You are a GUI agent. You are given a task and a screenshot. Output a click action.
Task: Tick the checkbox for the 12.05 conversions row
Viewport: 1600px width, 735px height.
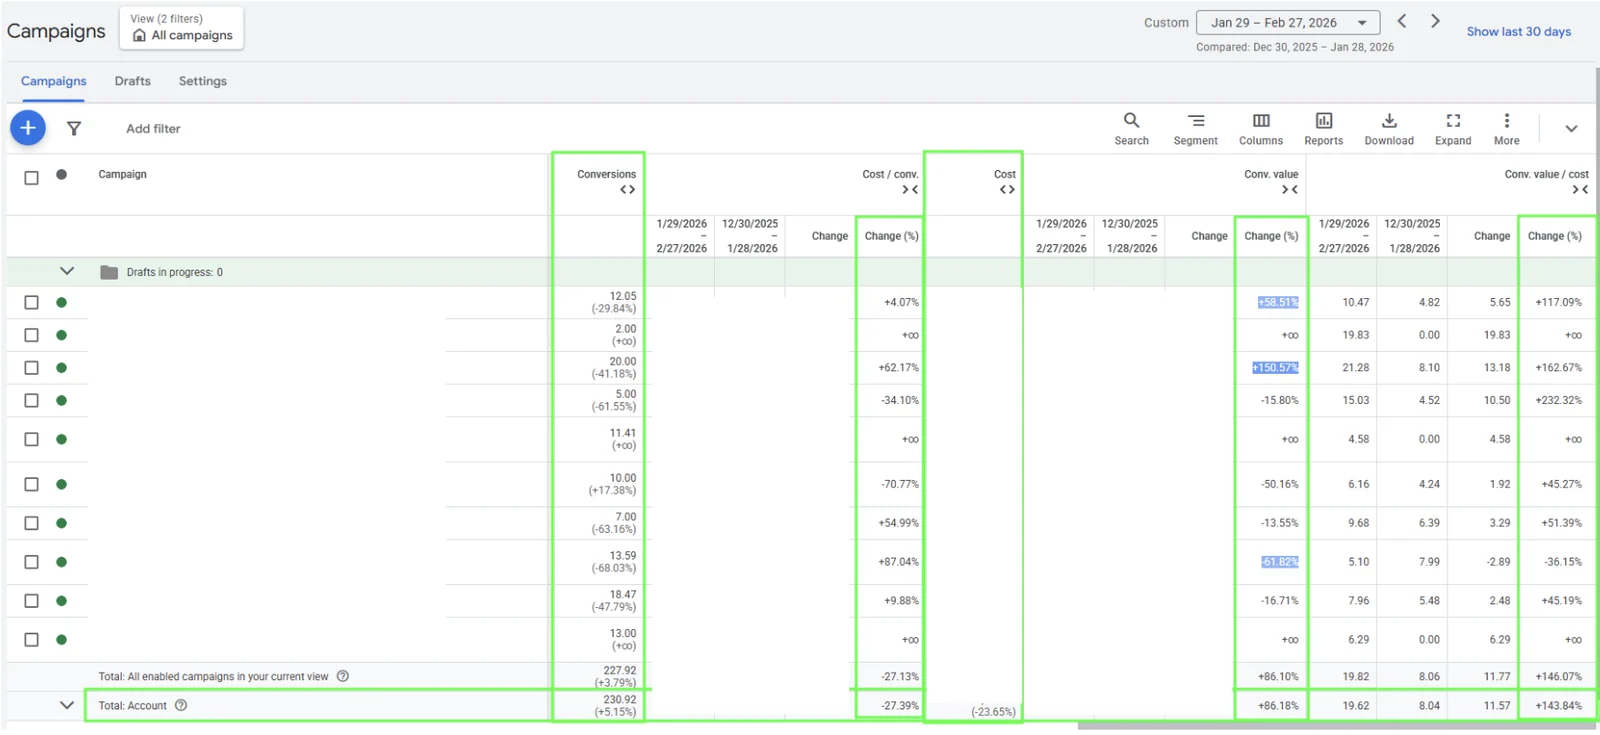[x=32, y=302]
